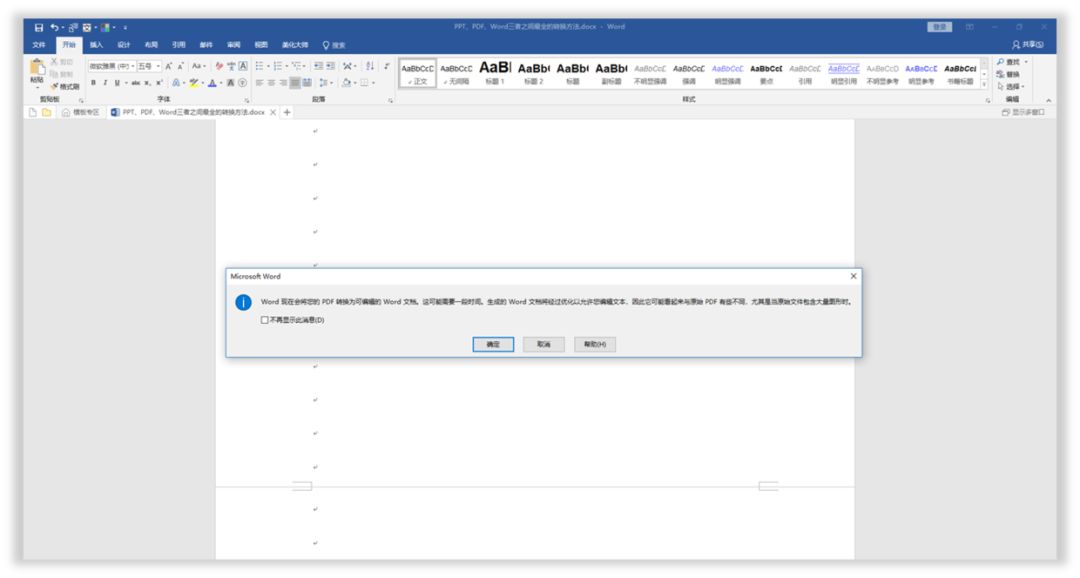Check the 不再显示此消息(D) checkbox
The height and width of the screenshot is (578, 1080).
264,320
